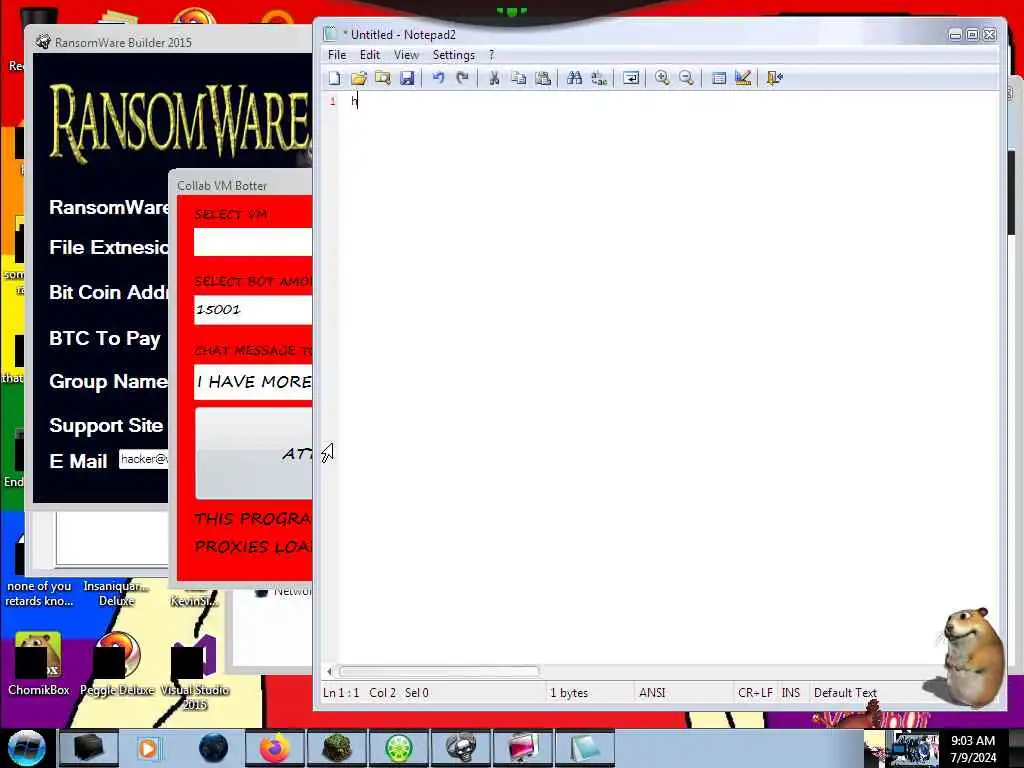The width and height of the screenshot is (1024, 768).
Task: Open Find with the binoculars icon
Action: click(575, 78)
